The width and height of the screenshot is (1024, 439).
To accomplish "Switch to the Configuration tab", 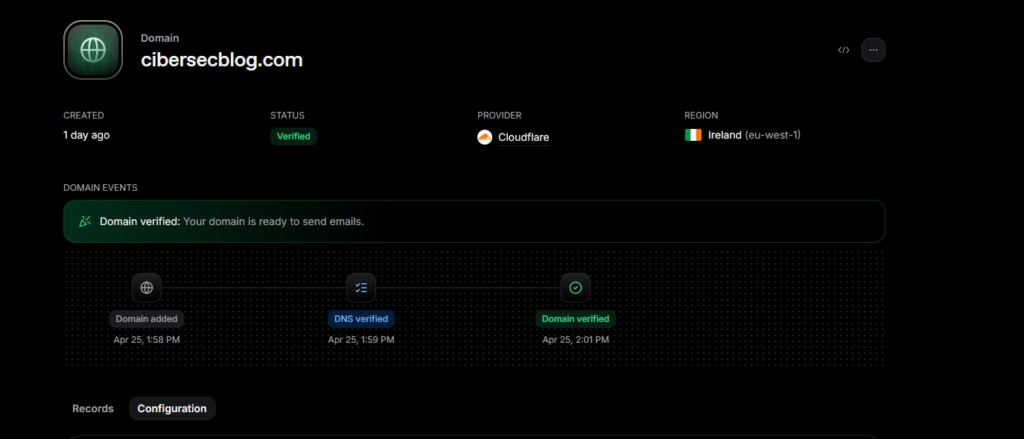I will (172, 408).
